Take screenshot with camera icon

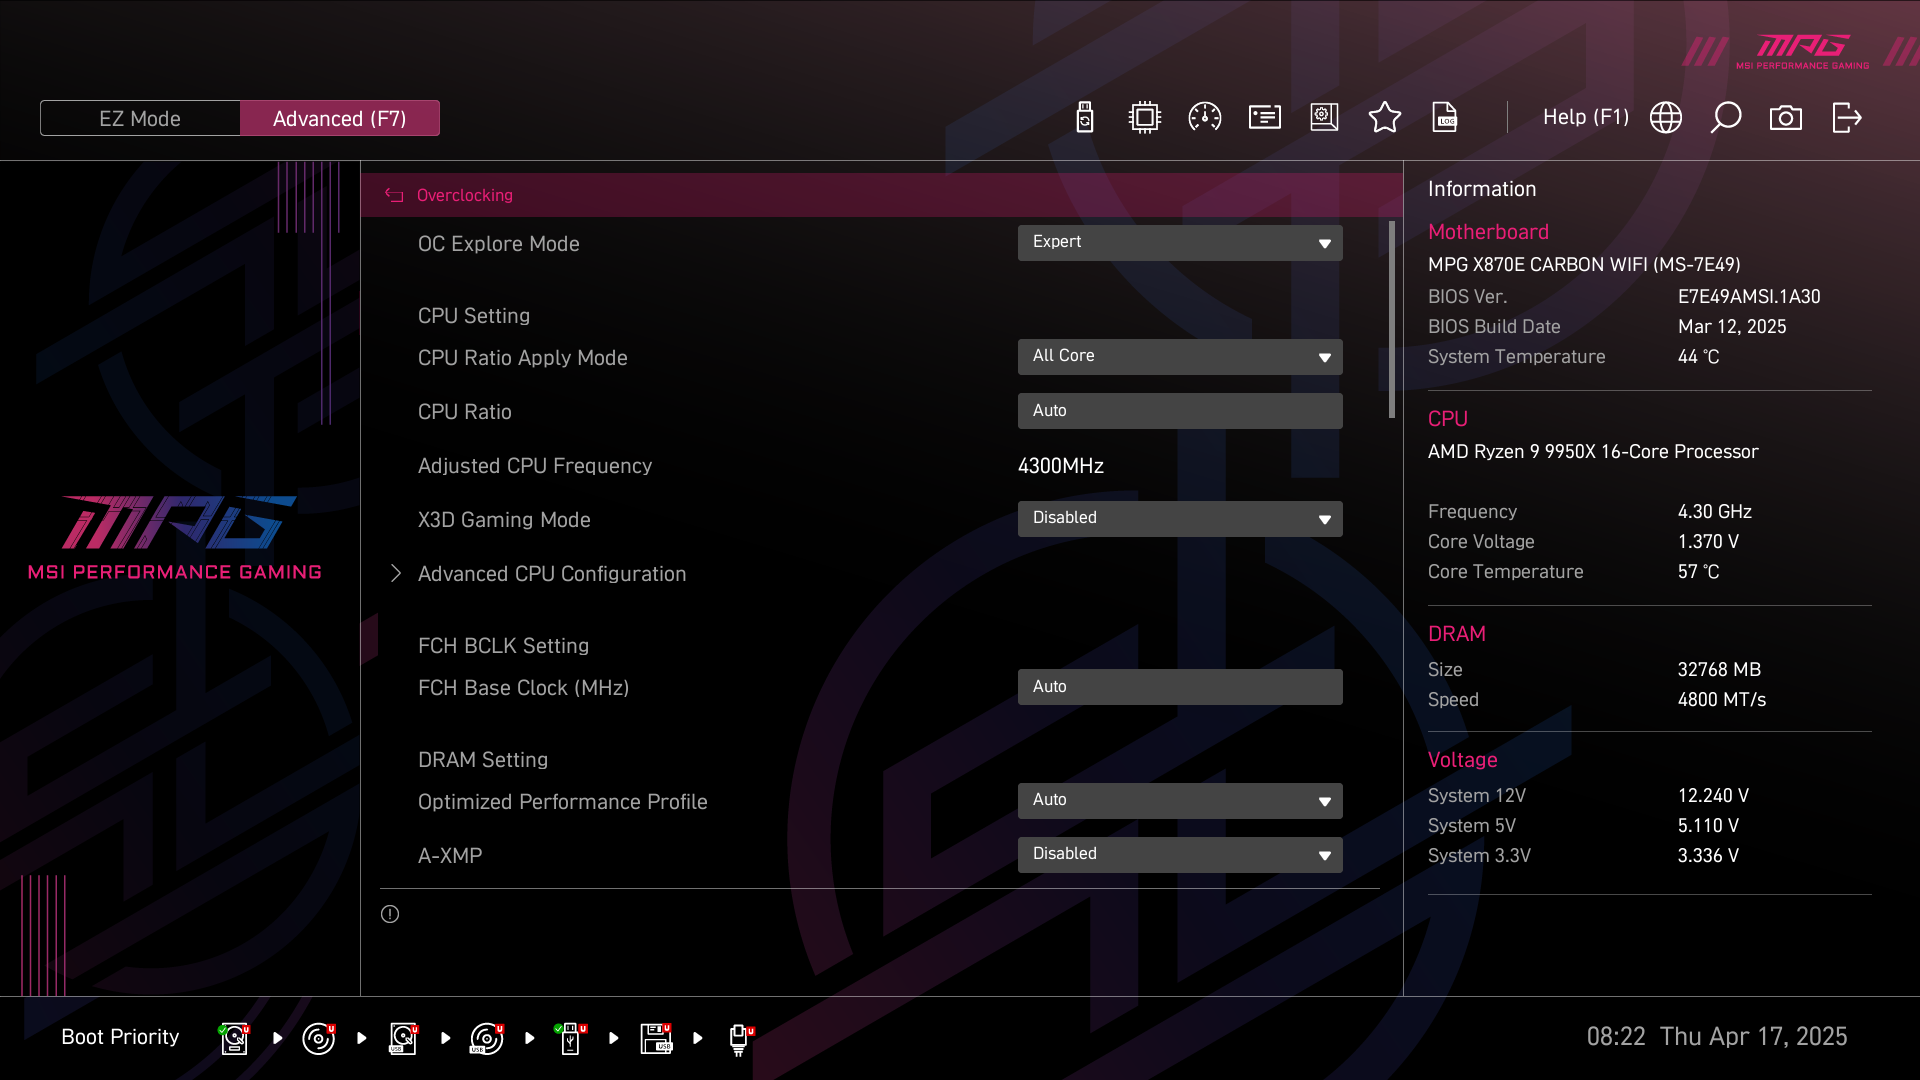pos(1785,118)
